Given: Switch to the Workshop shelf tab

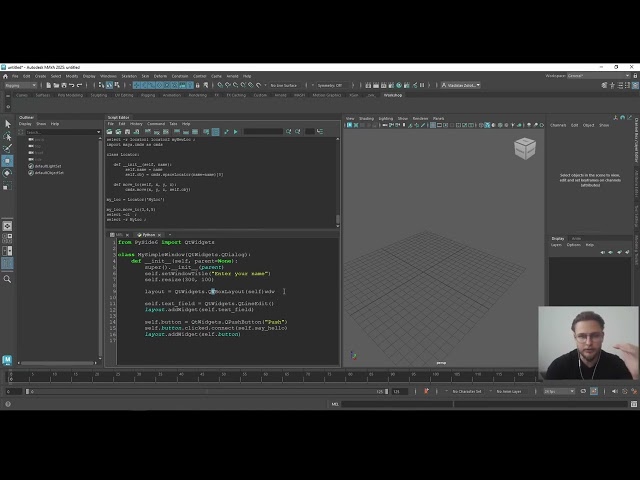Looking at the screenshot, I should coord(393,95).
